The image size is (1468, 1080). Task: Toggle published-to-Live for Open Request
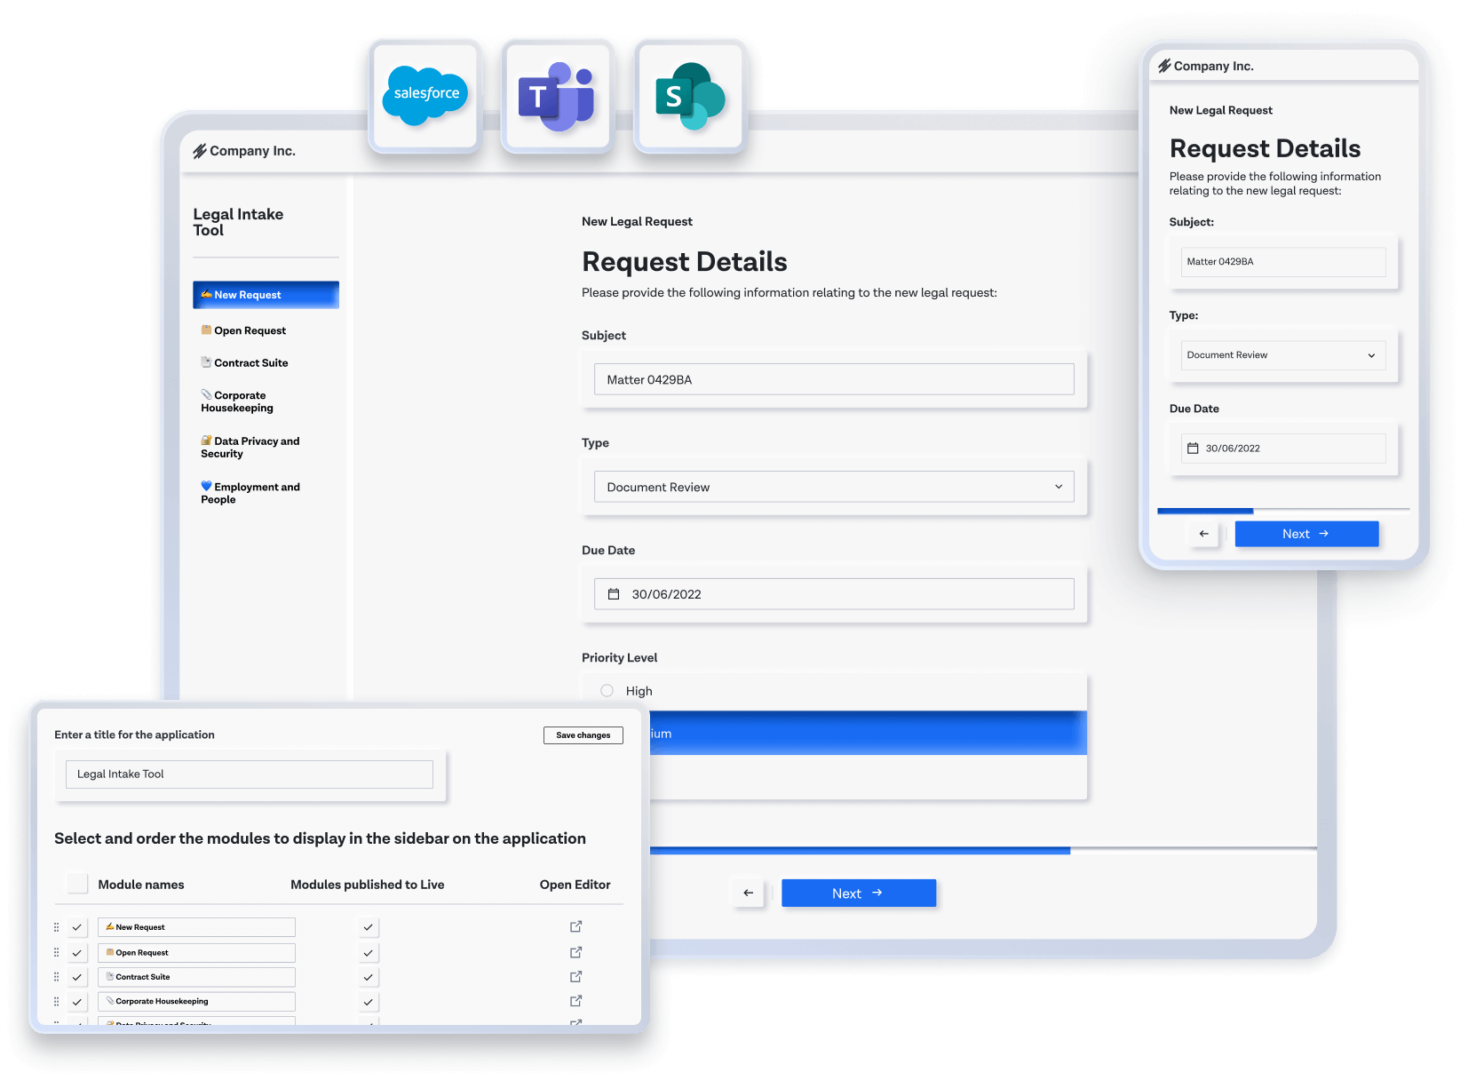click(368, 952)
